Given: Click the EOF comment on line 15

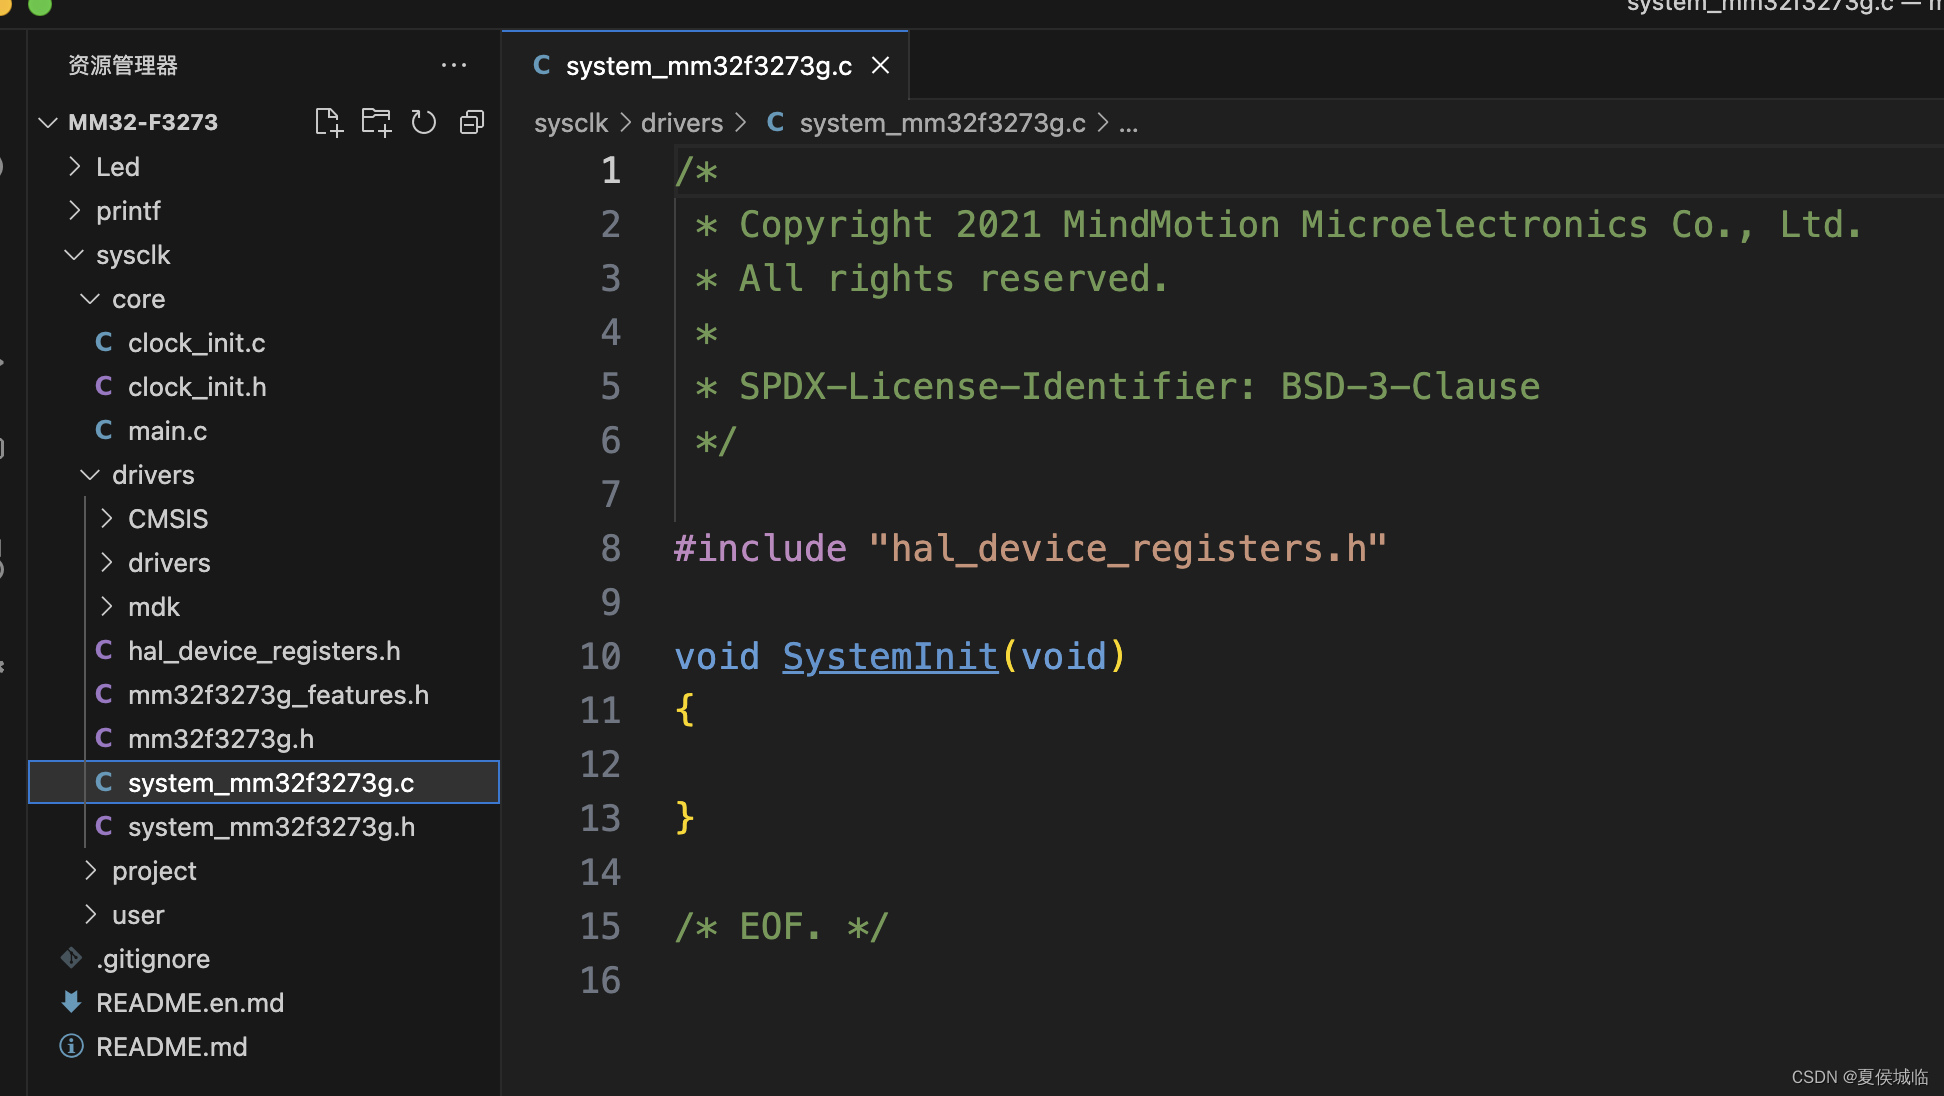Looking at the screenshot, I should click(781, 926).
